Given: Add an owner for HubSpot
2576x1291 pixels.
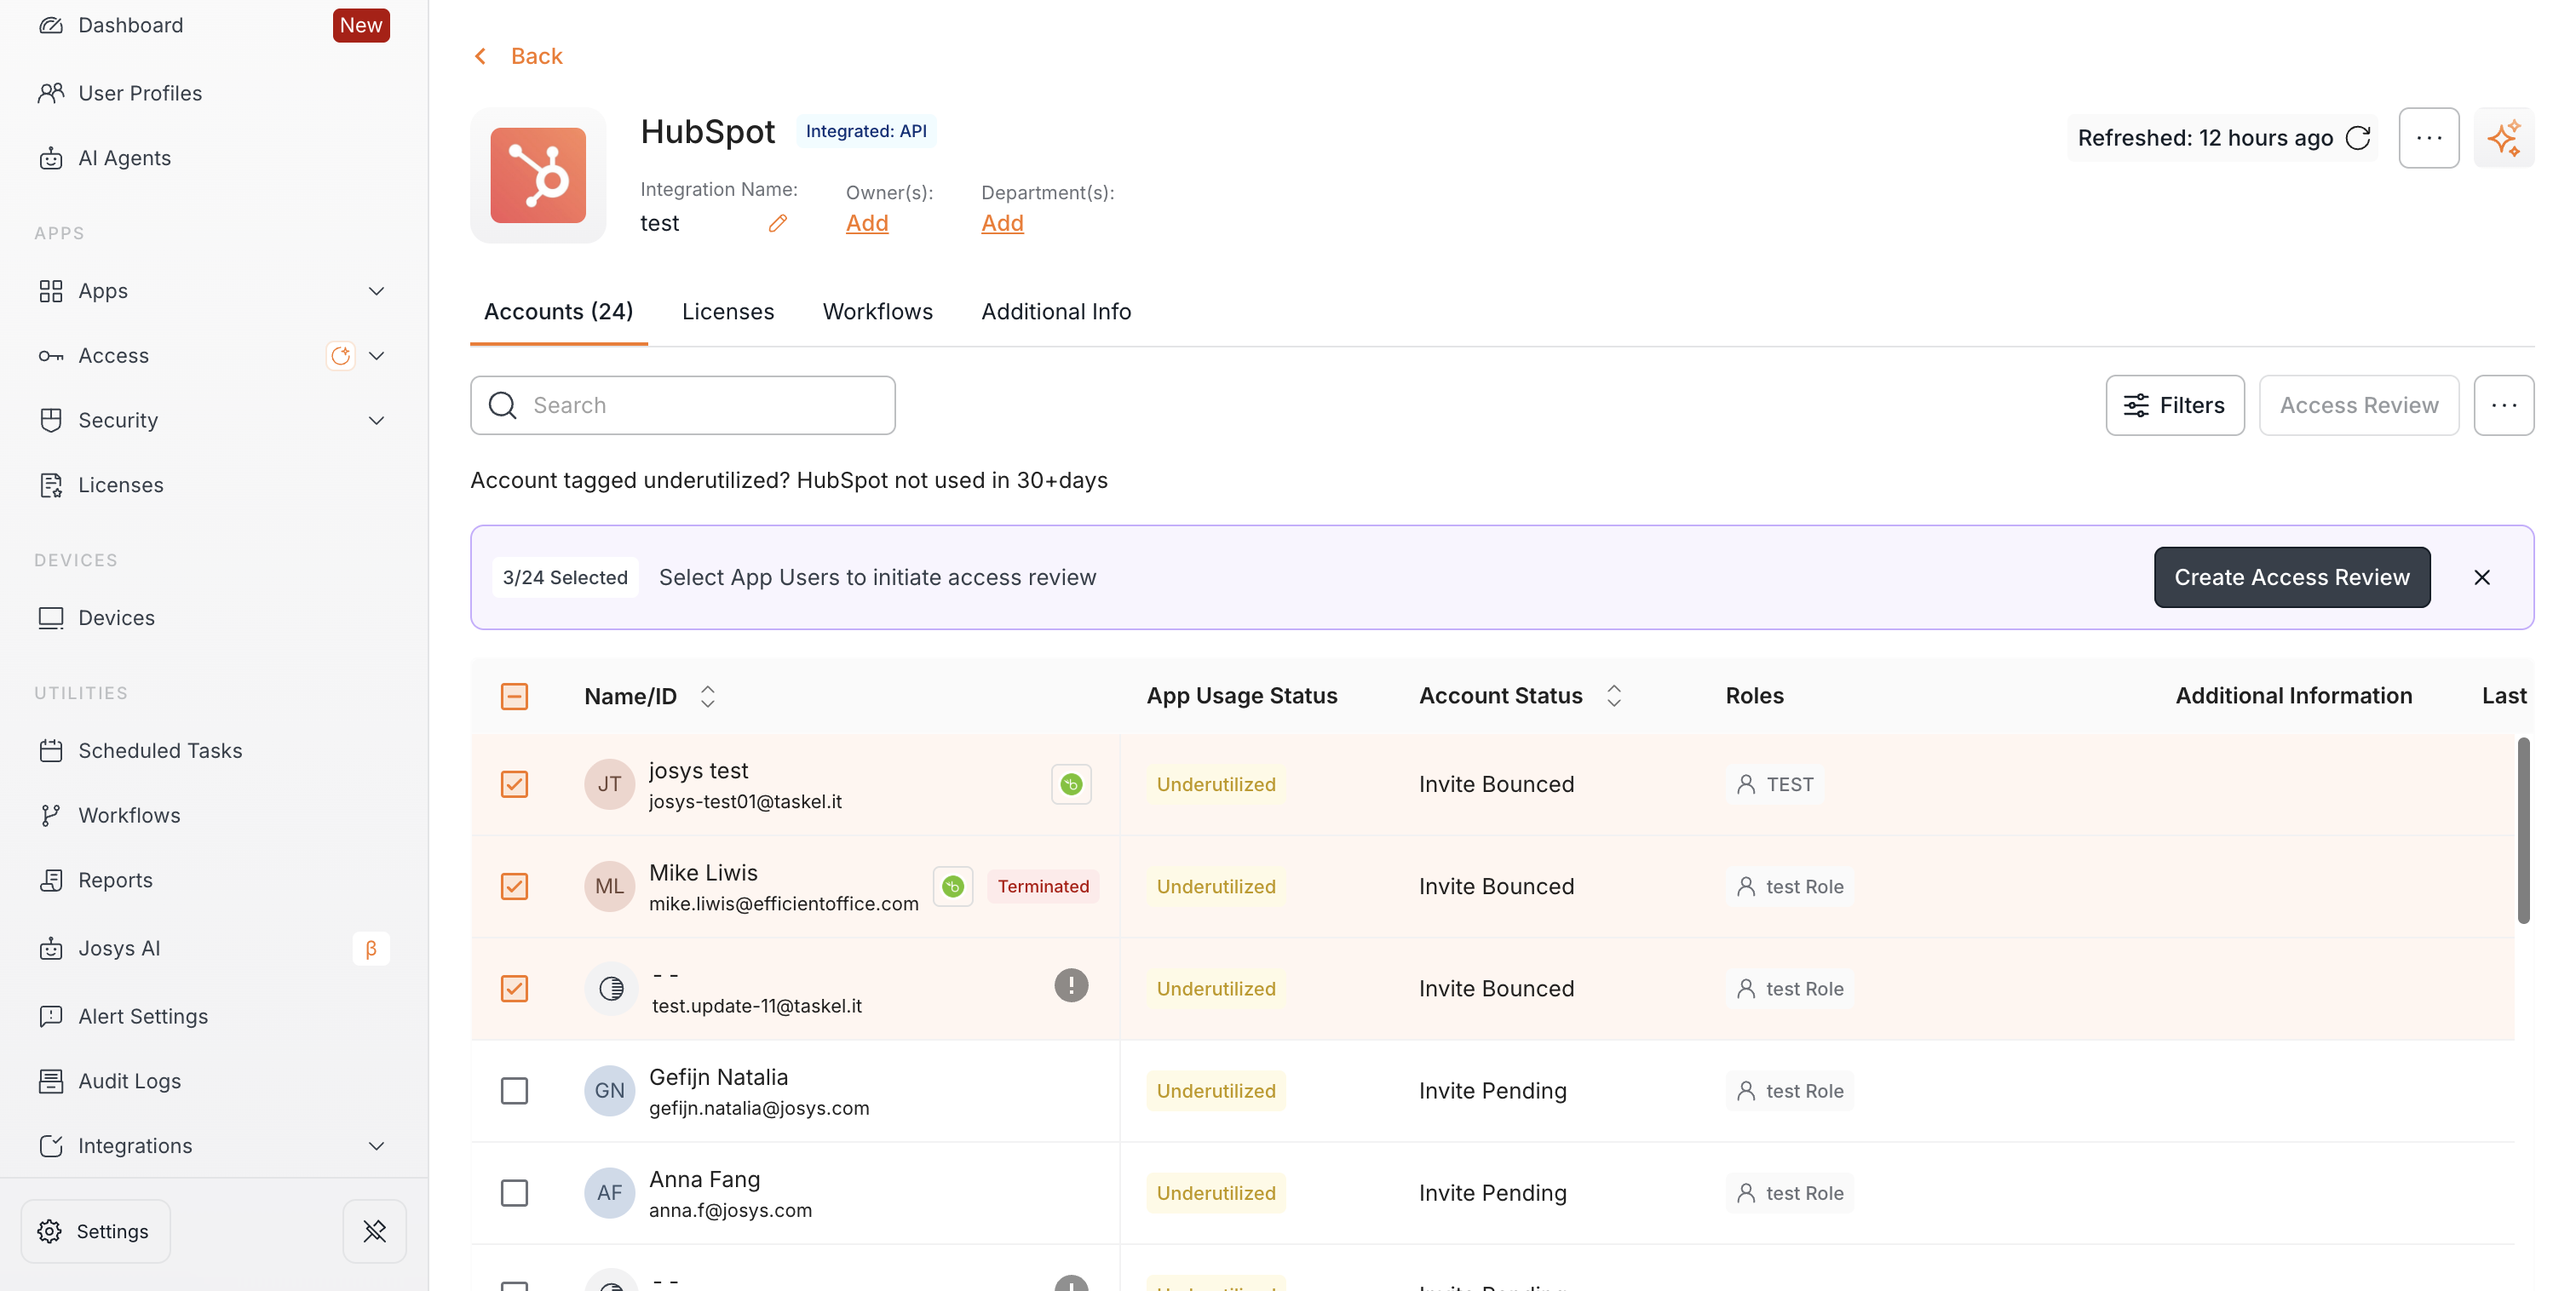Looking at the screenshot, I should (867, 223).
